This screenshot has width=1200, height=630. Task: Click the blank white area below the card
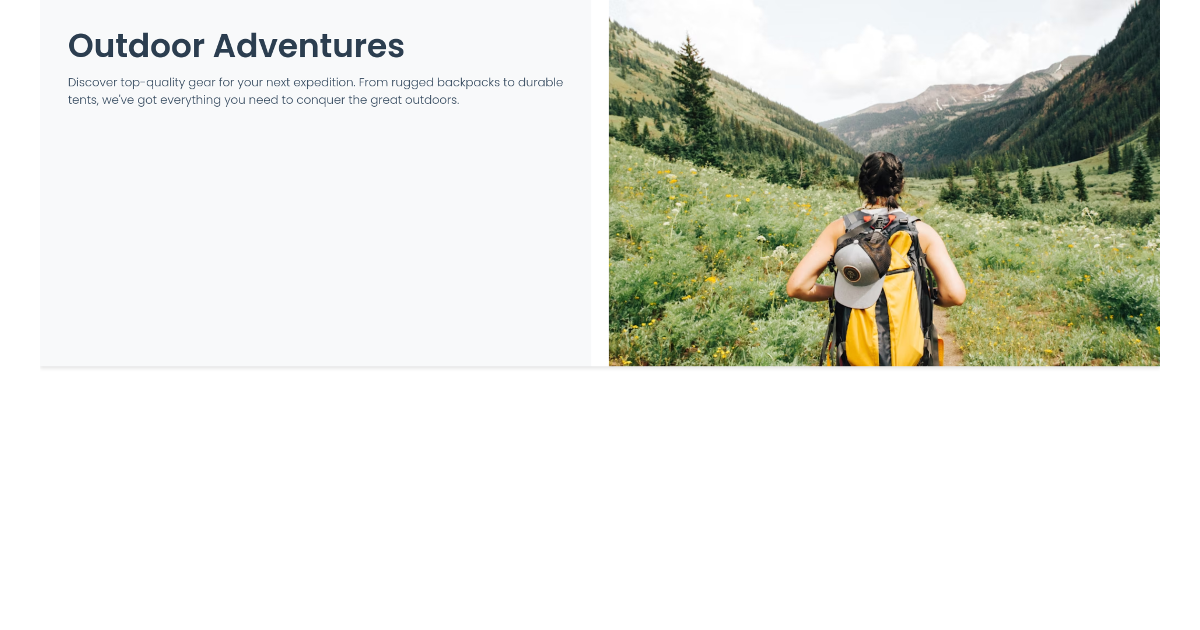600,500
